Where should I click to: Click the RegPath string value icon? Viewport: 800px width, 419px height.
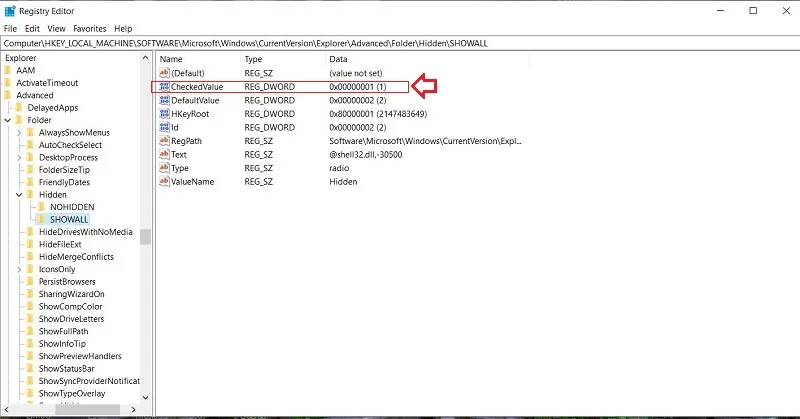tap(164, 141)
